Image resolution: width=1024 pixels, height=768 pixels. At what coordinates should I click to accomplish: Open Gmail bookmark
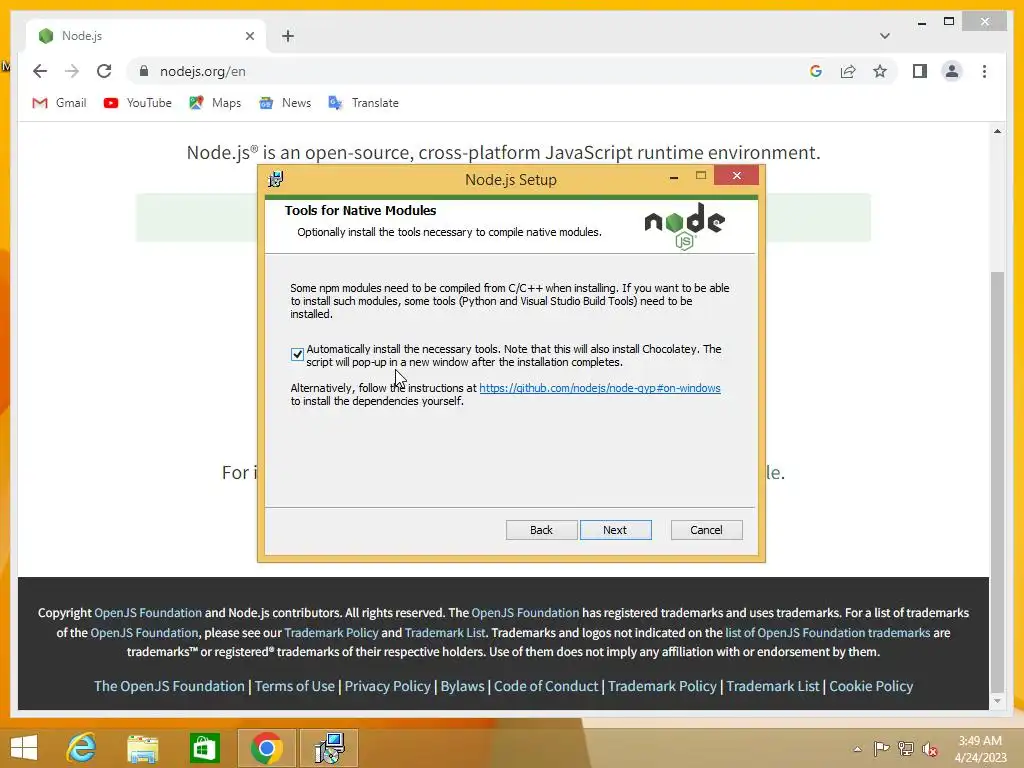pos(59,103)
